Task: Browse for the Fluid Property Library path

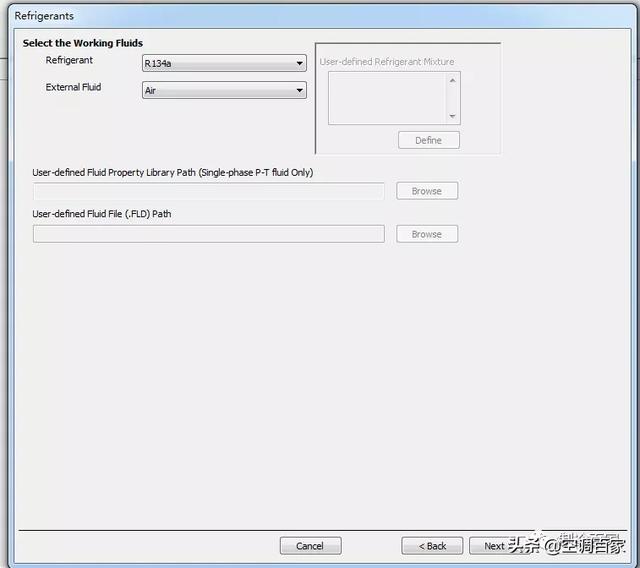Action: pos(427,191)
